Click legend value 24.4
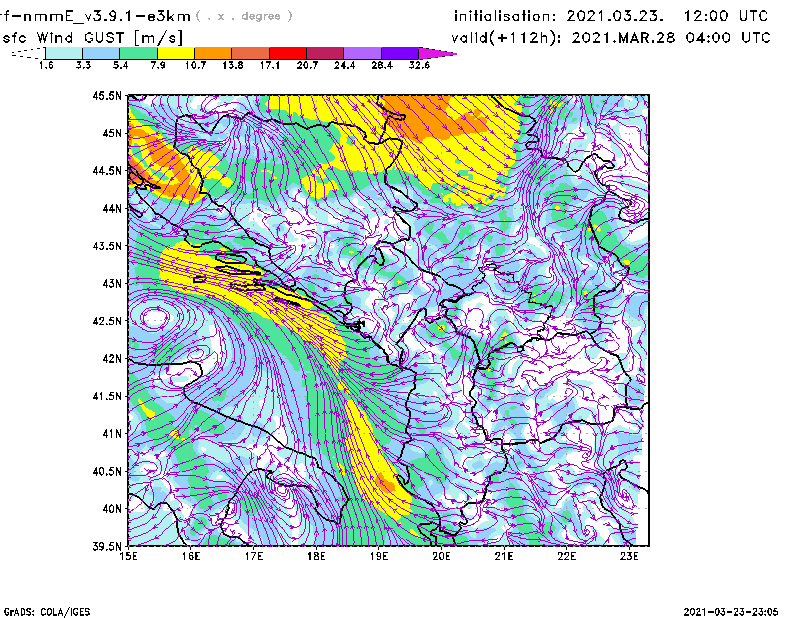800x618 pixels. coord(344,65)
